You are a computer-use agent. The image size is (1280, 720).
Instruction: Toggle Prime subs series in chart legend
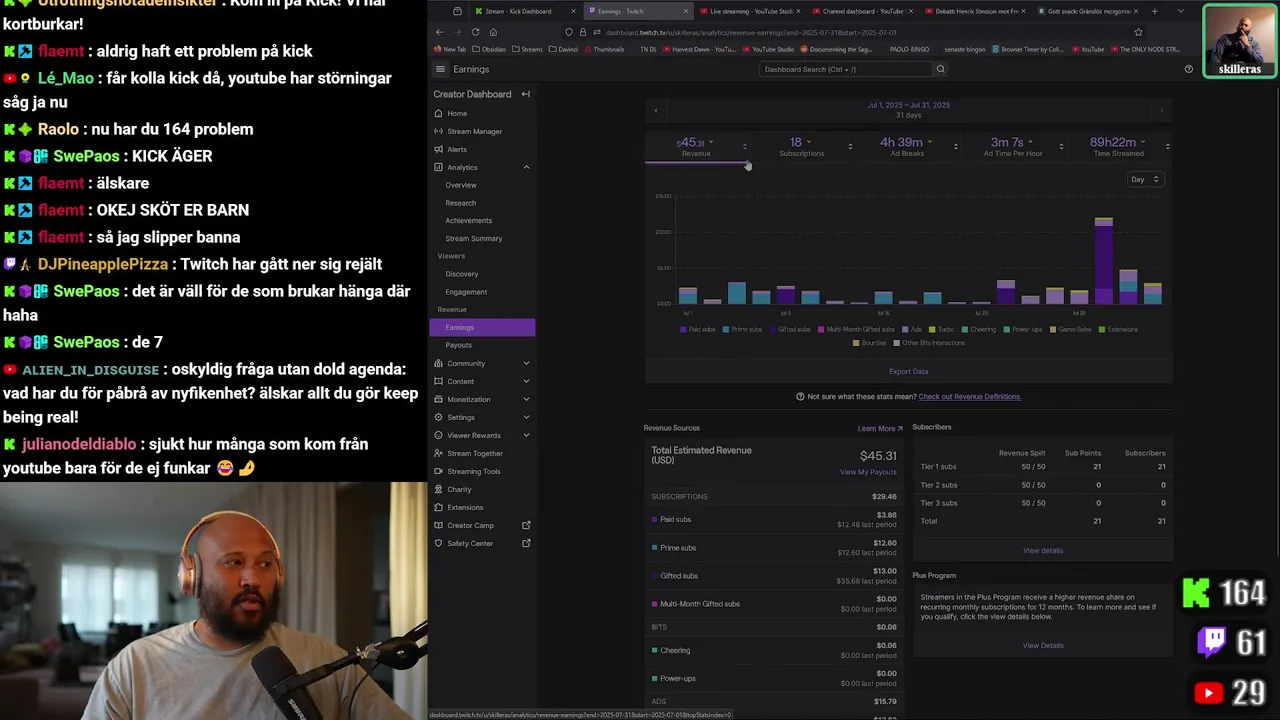point(742,329)
